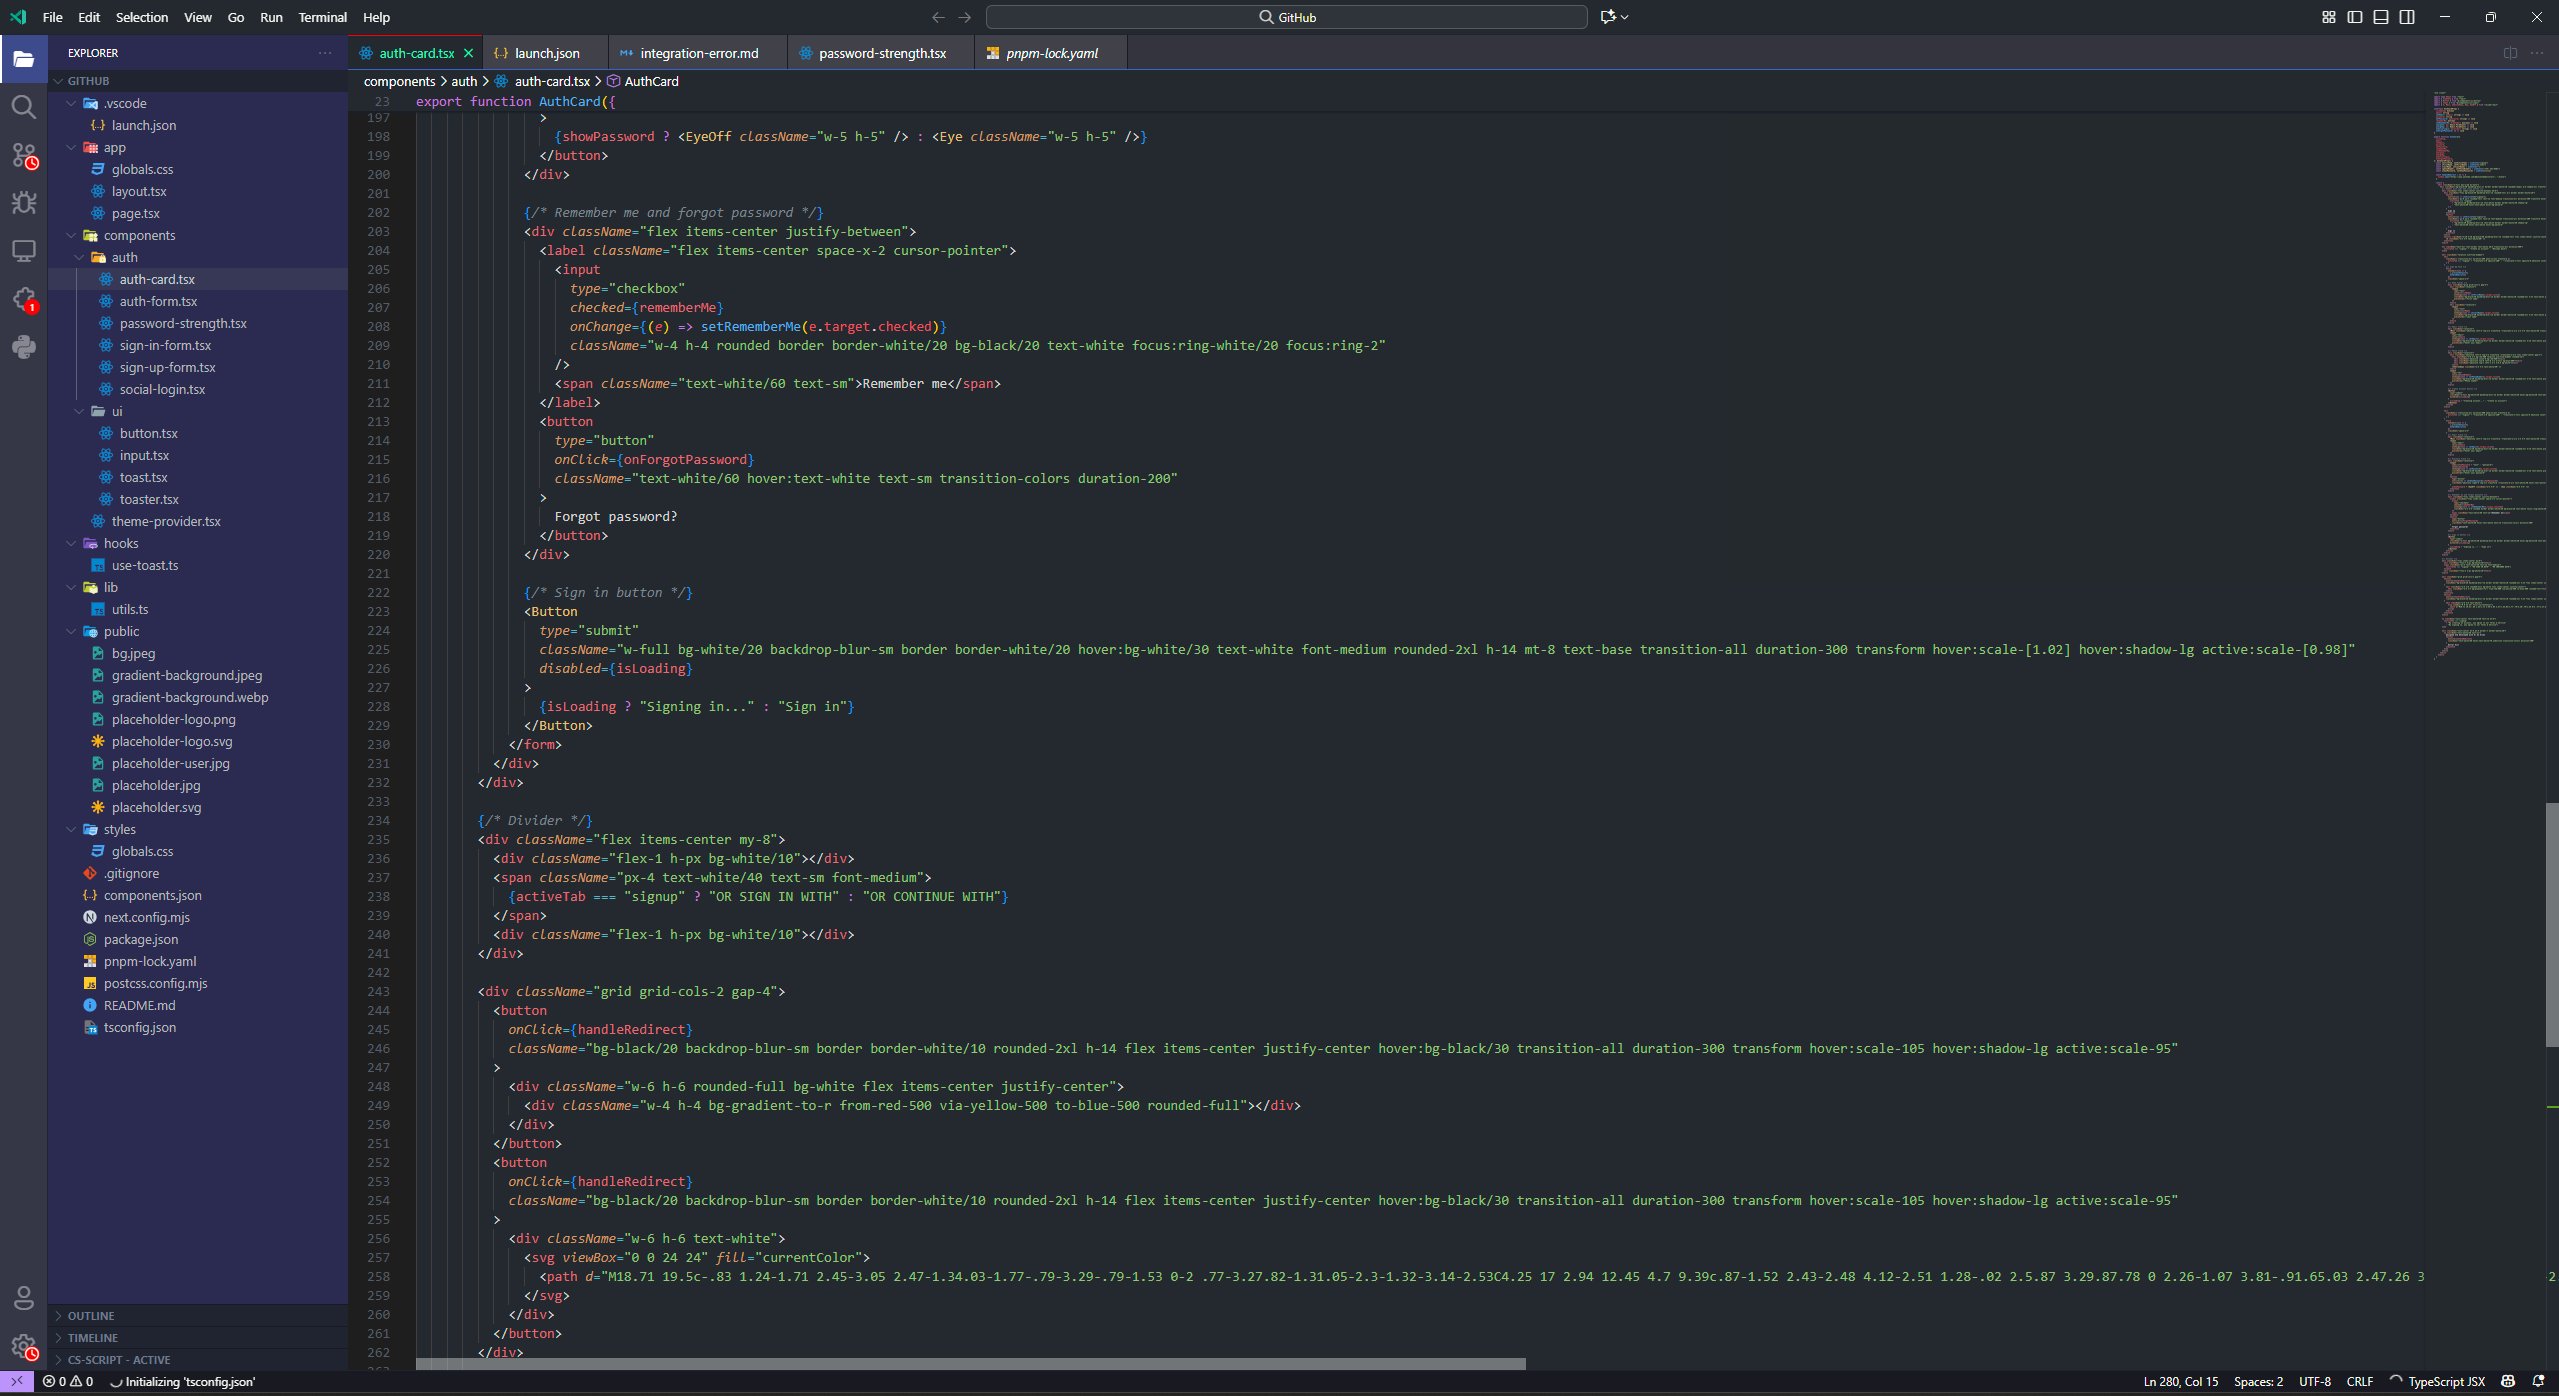
Task: Collapse the auth folder in the explorer
Action: click(x=124, y=257)
